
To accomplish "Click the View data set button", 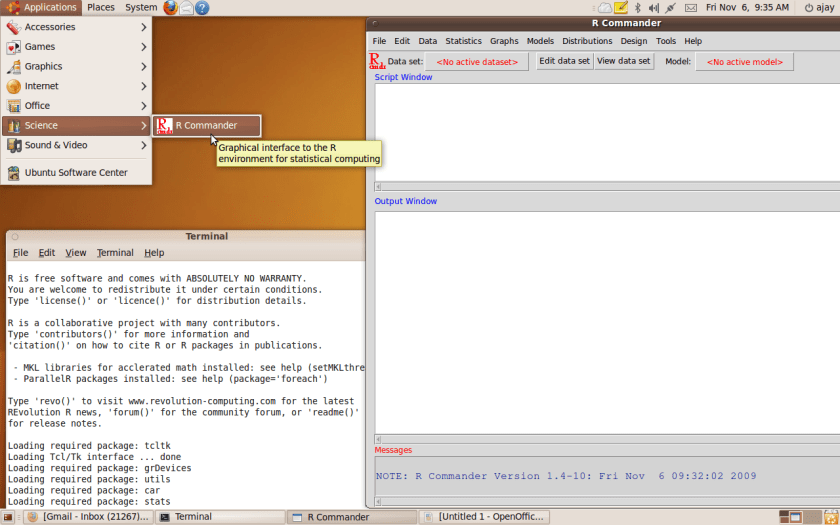I will (x=624, y=61).
